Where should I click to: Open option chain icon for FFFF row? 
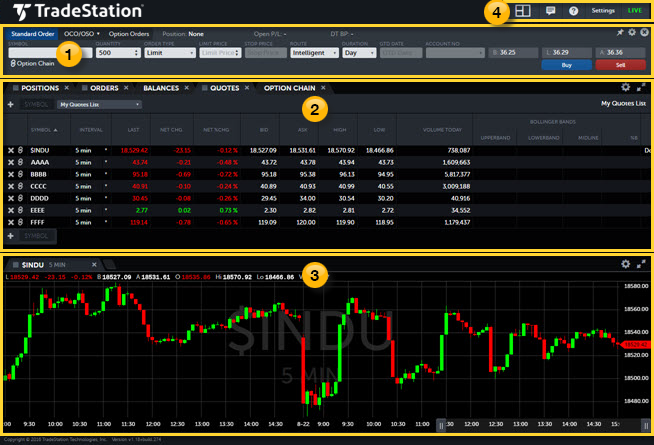click(x=20, y=223)
